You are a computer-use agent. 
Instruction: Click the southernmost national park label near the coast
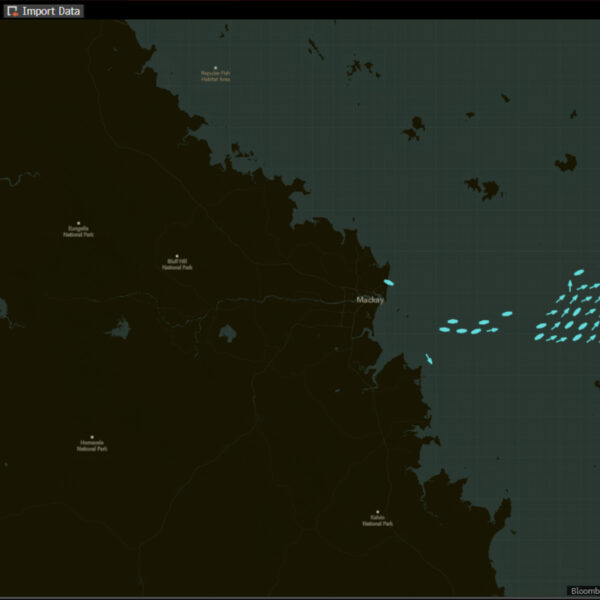[377, 521]
